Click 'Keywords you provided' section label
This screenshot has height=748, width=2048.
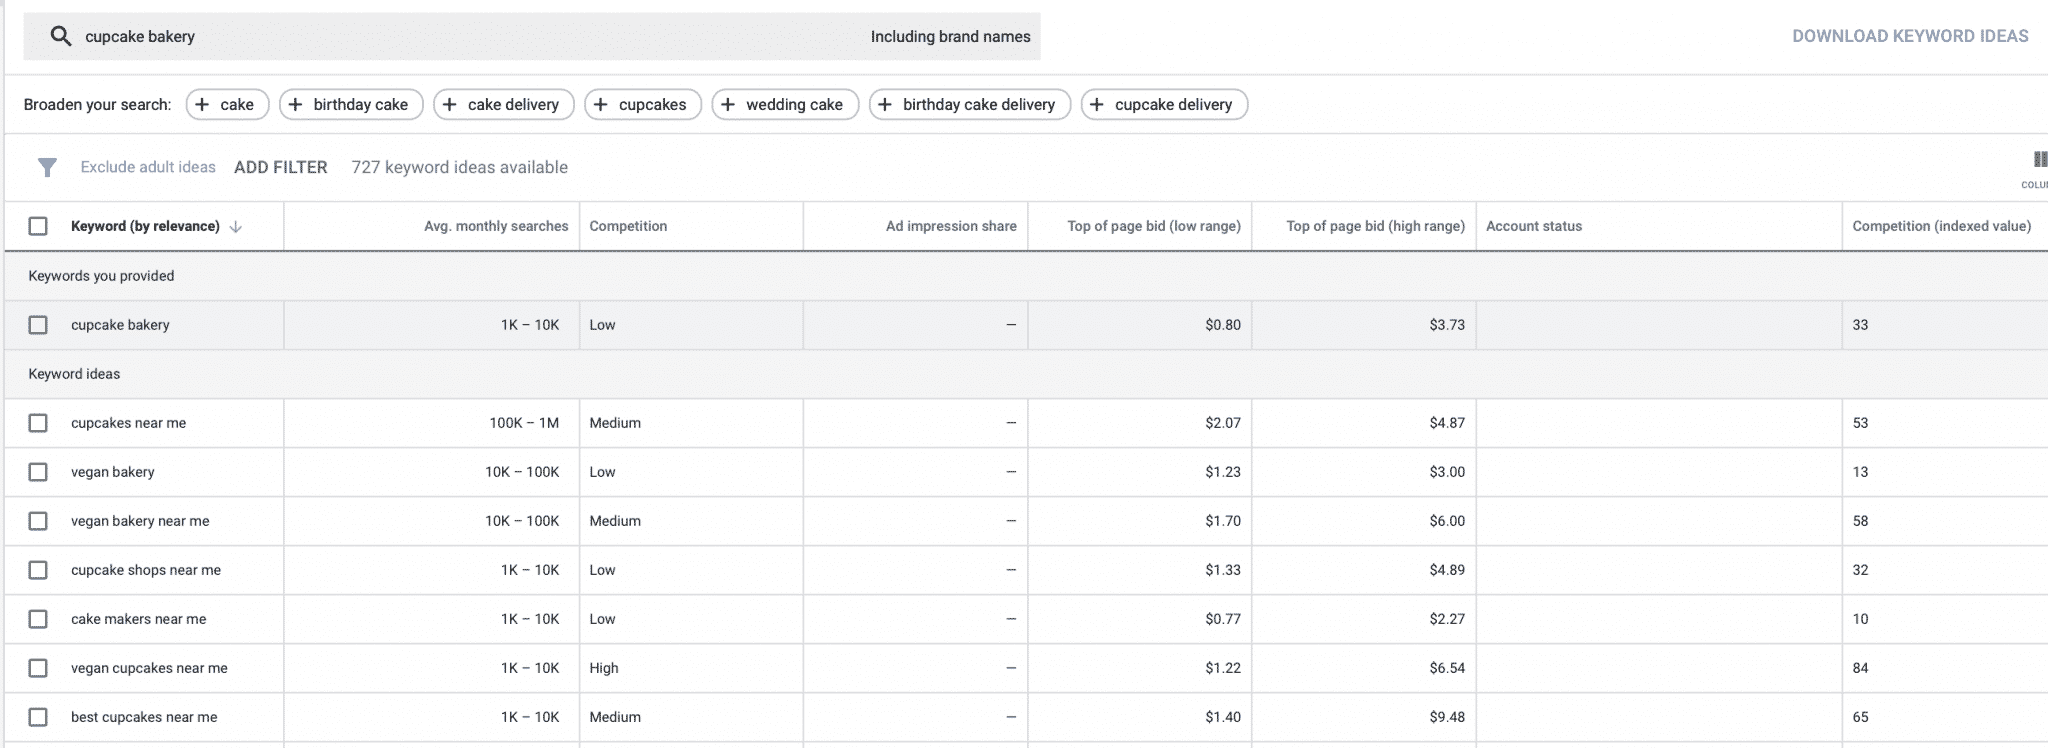tap(101, 276)
